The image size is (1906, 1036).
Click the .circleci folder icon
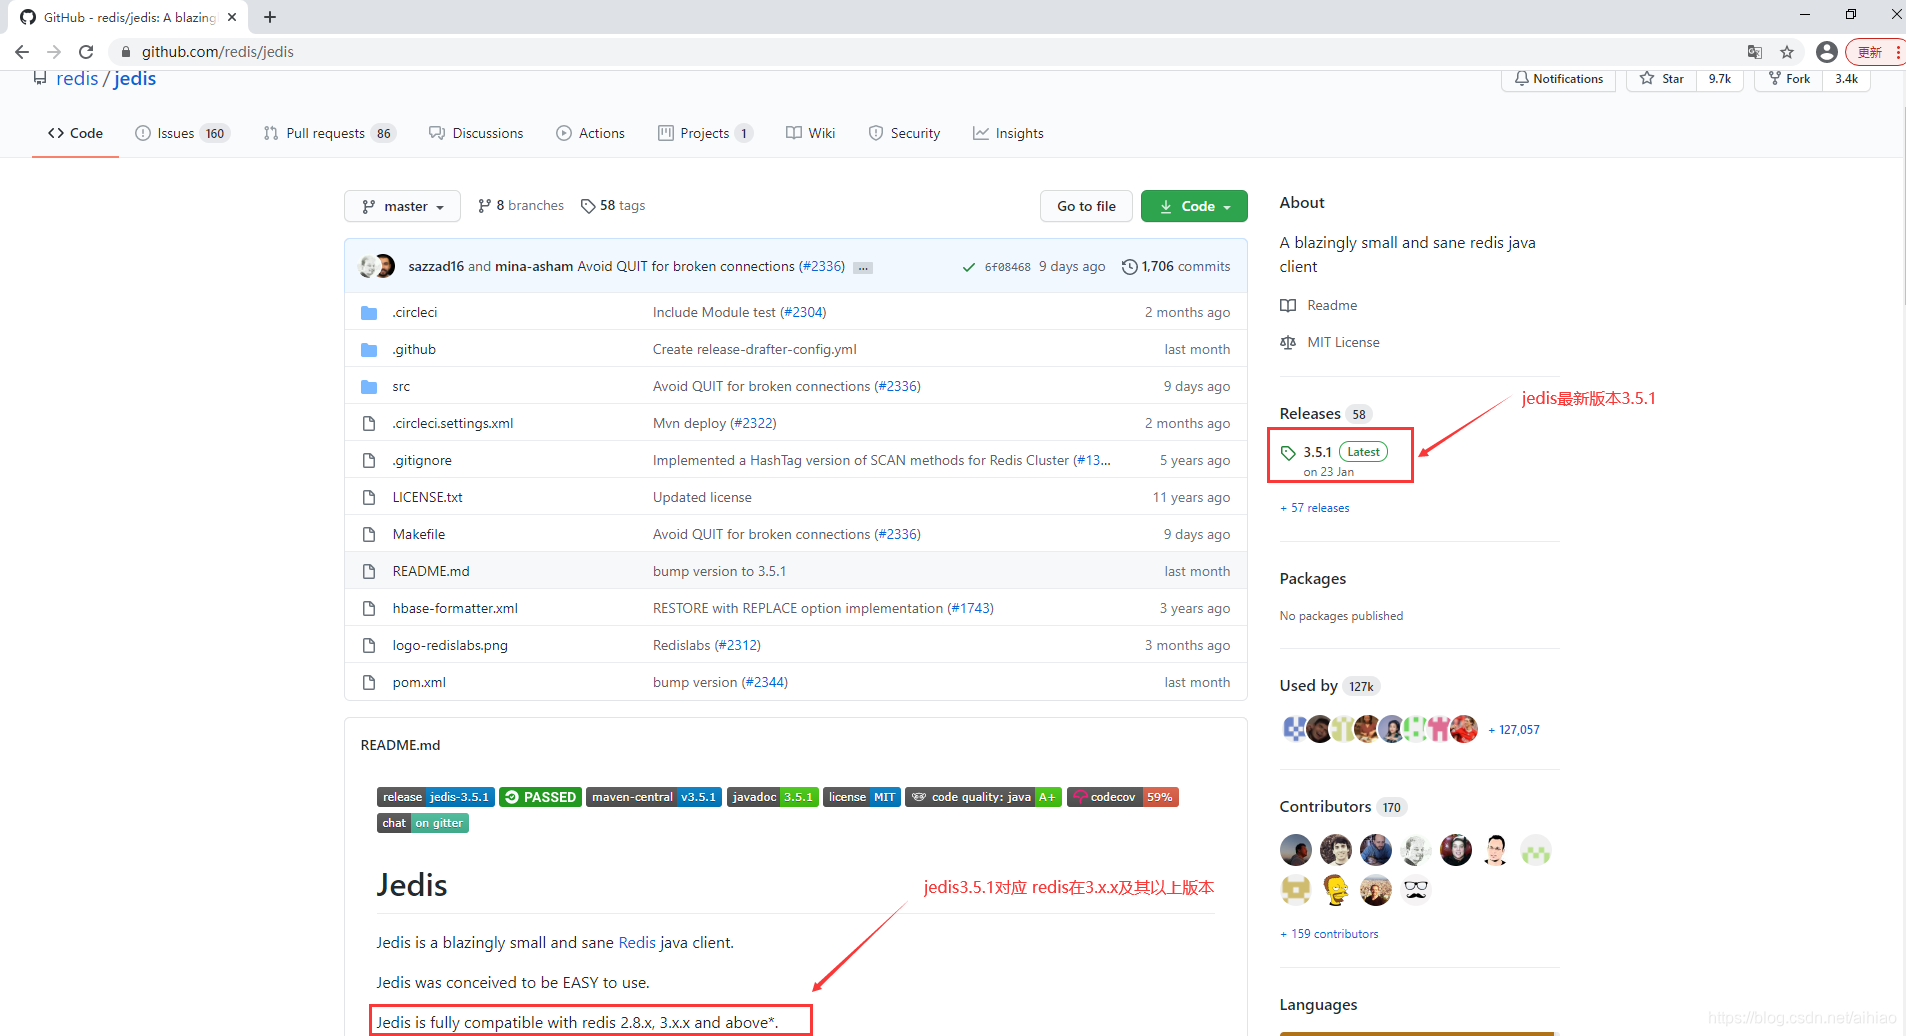(x=369, y=313)
